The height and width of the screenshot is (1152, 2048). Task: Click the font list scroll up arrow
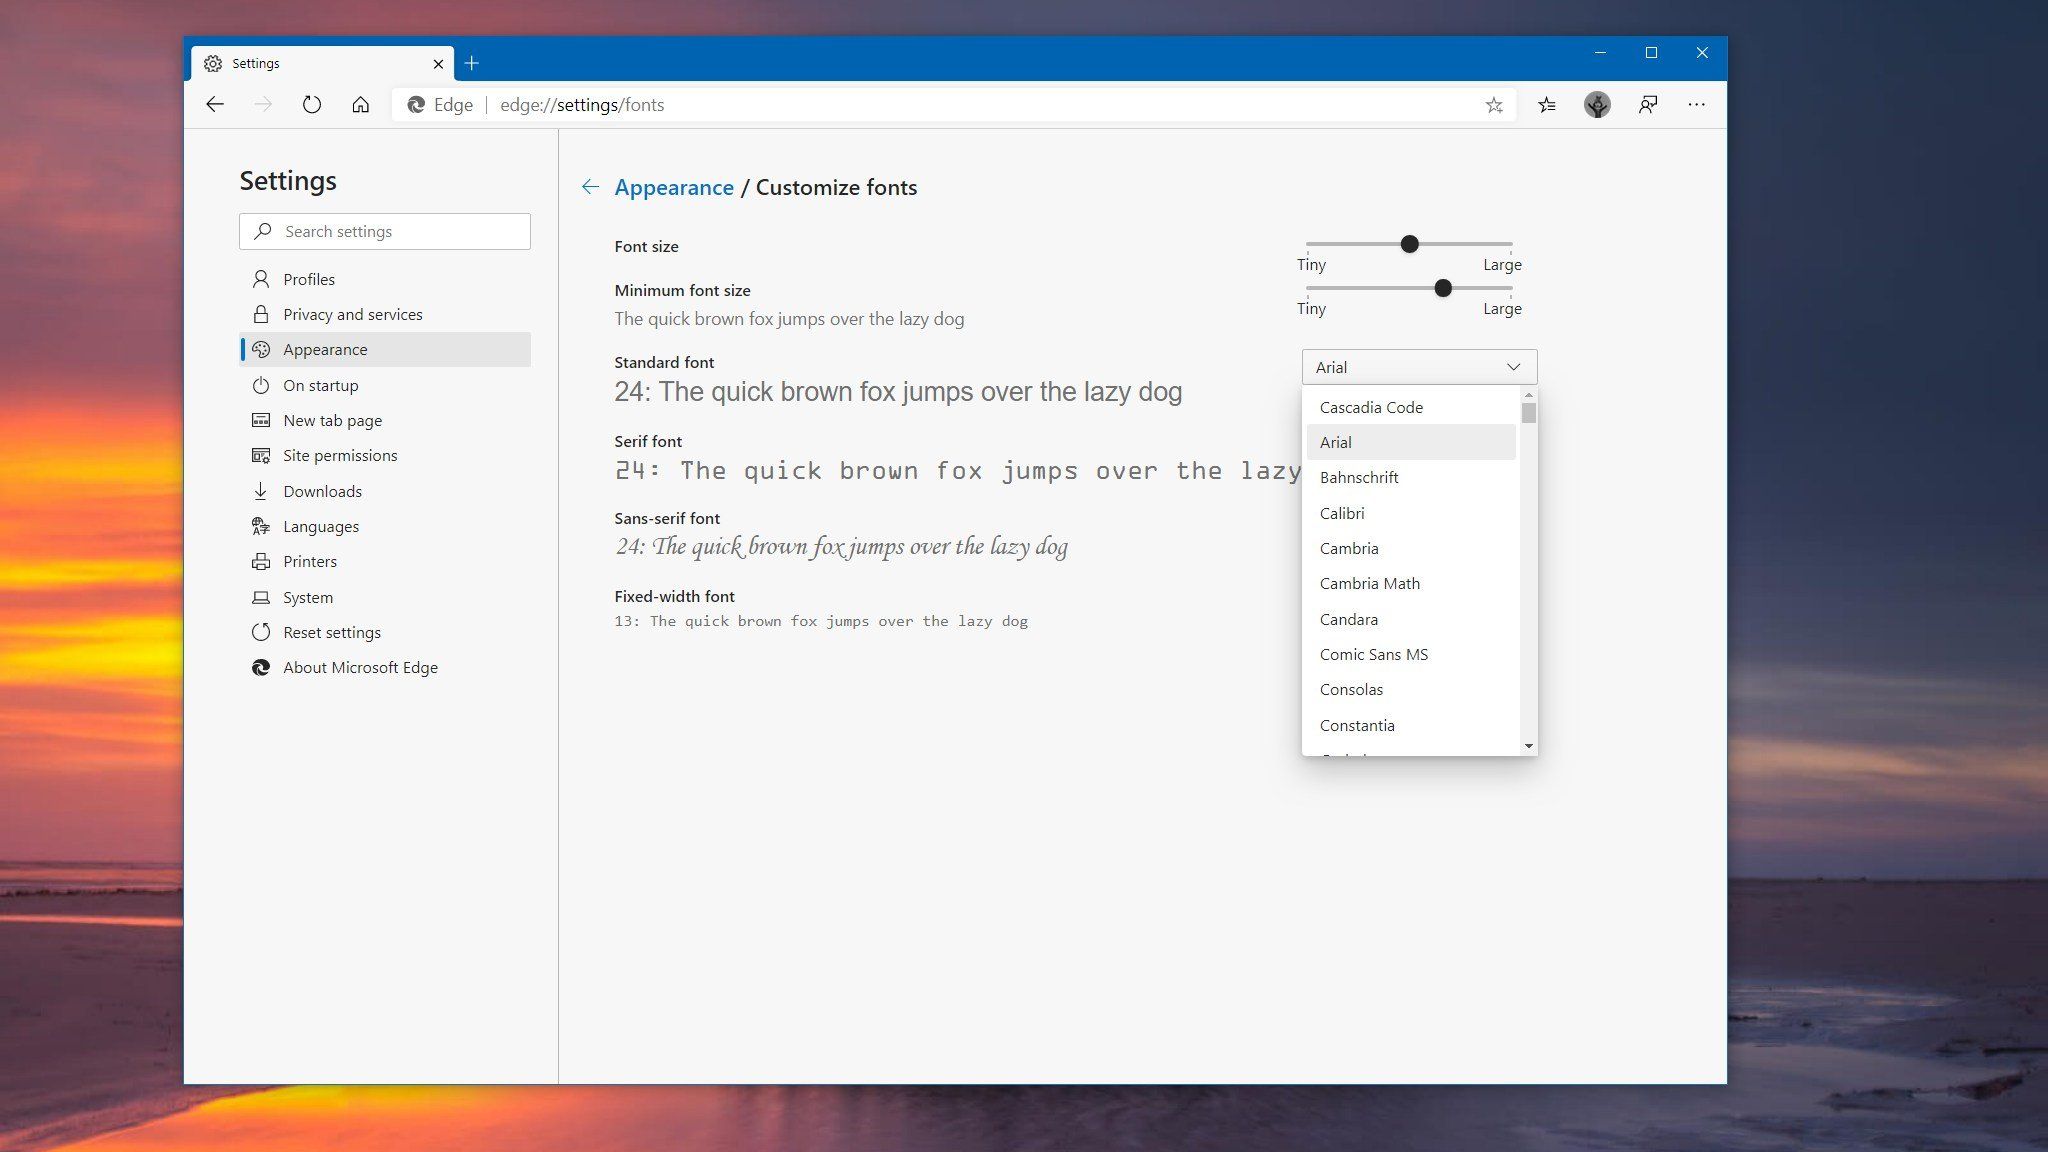(x=1528, y=396)
